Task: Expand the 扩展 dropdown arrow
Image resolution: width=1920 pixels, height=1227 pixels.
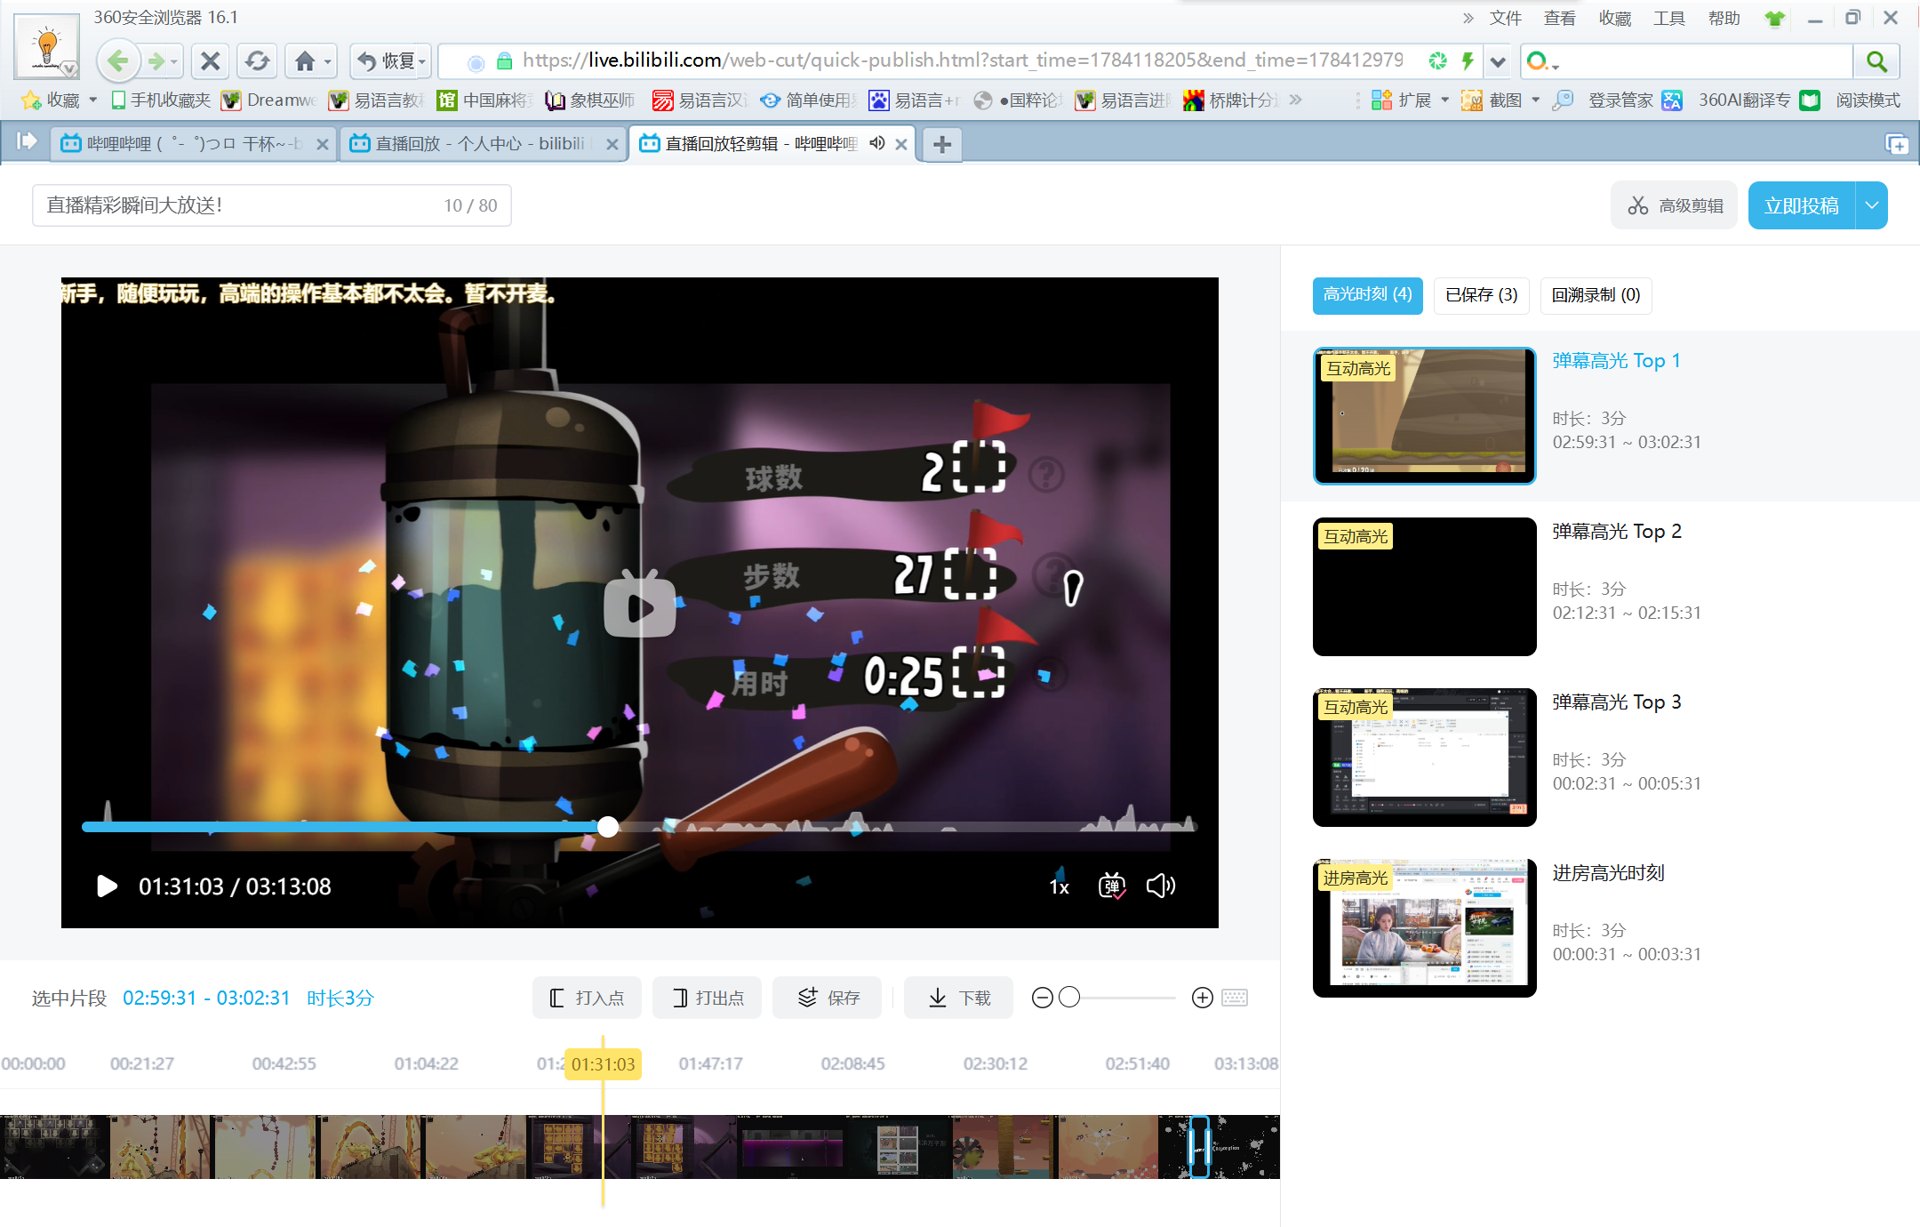Action: click(1445, 100)
